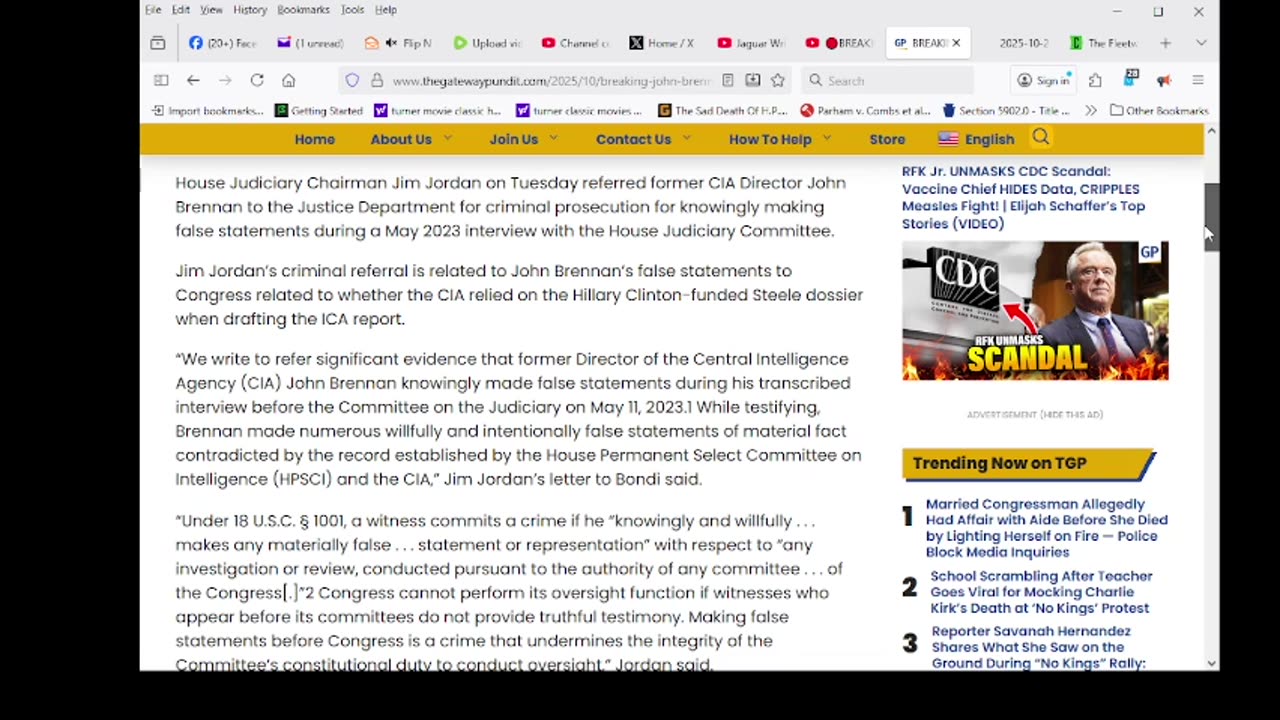Screen dimensions: 1280x720
Task: Expand the Contact Us menu
Action: tap(643, 139)
